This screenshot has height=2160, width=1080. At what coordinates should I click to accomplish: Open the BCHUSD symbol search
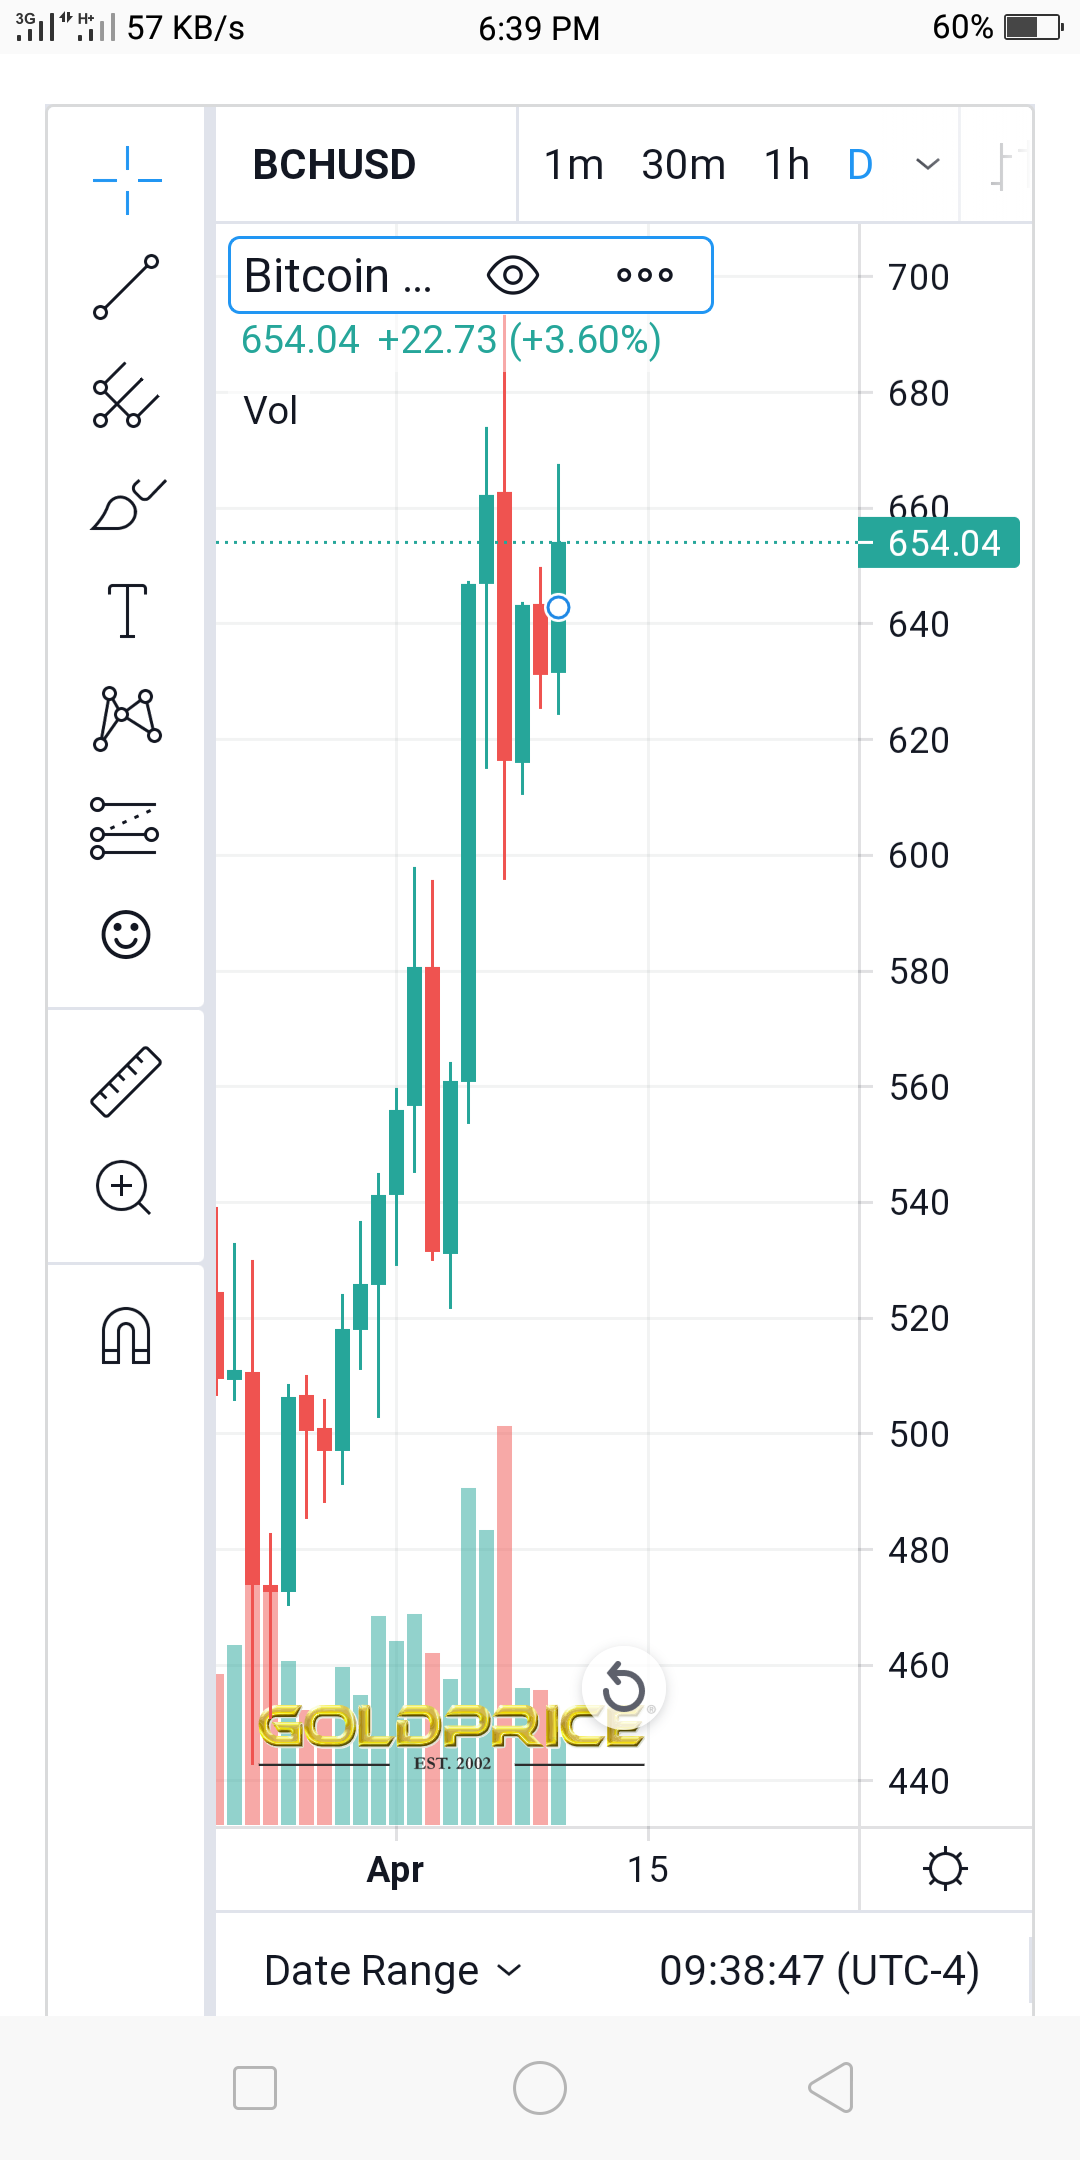click(334, 165)
